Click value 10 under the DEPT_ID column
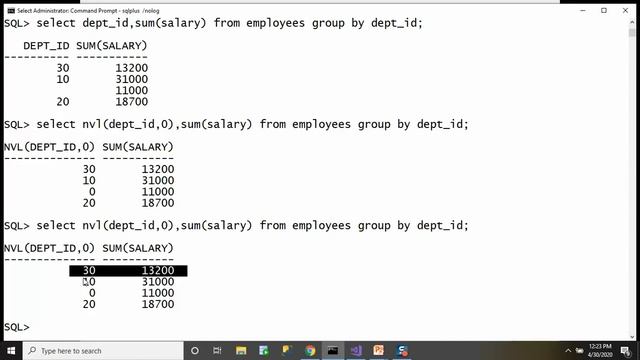Screen dimensions: 640x360 click(63, 79)
